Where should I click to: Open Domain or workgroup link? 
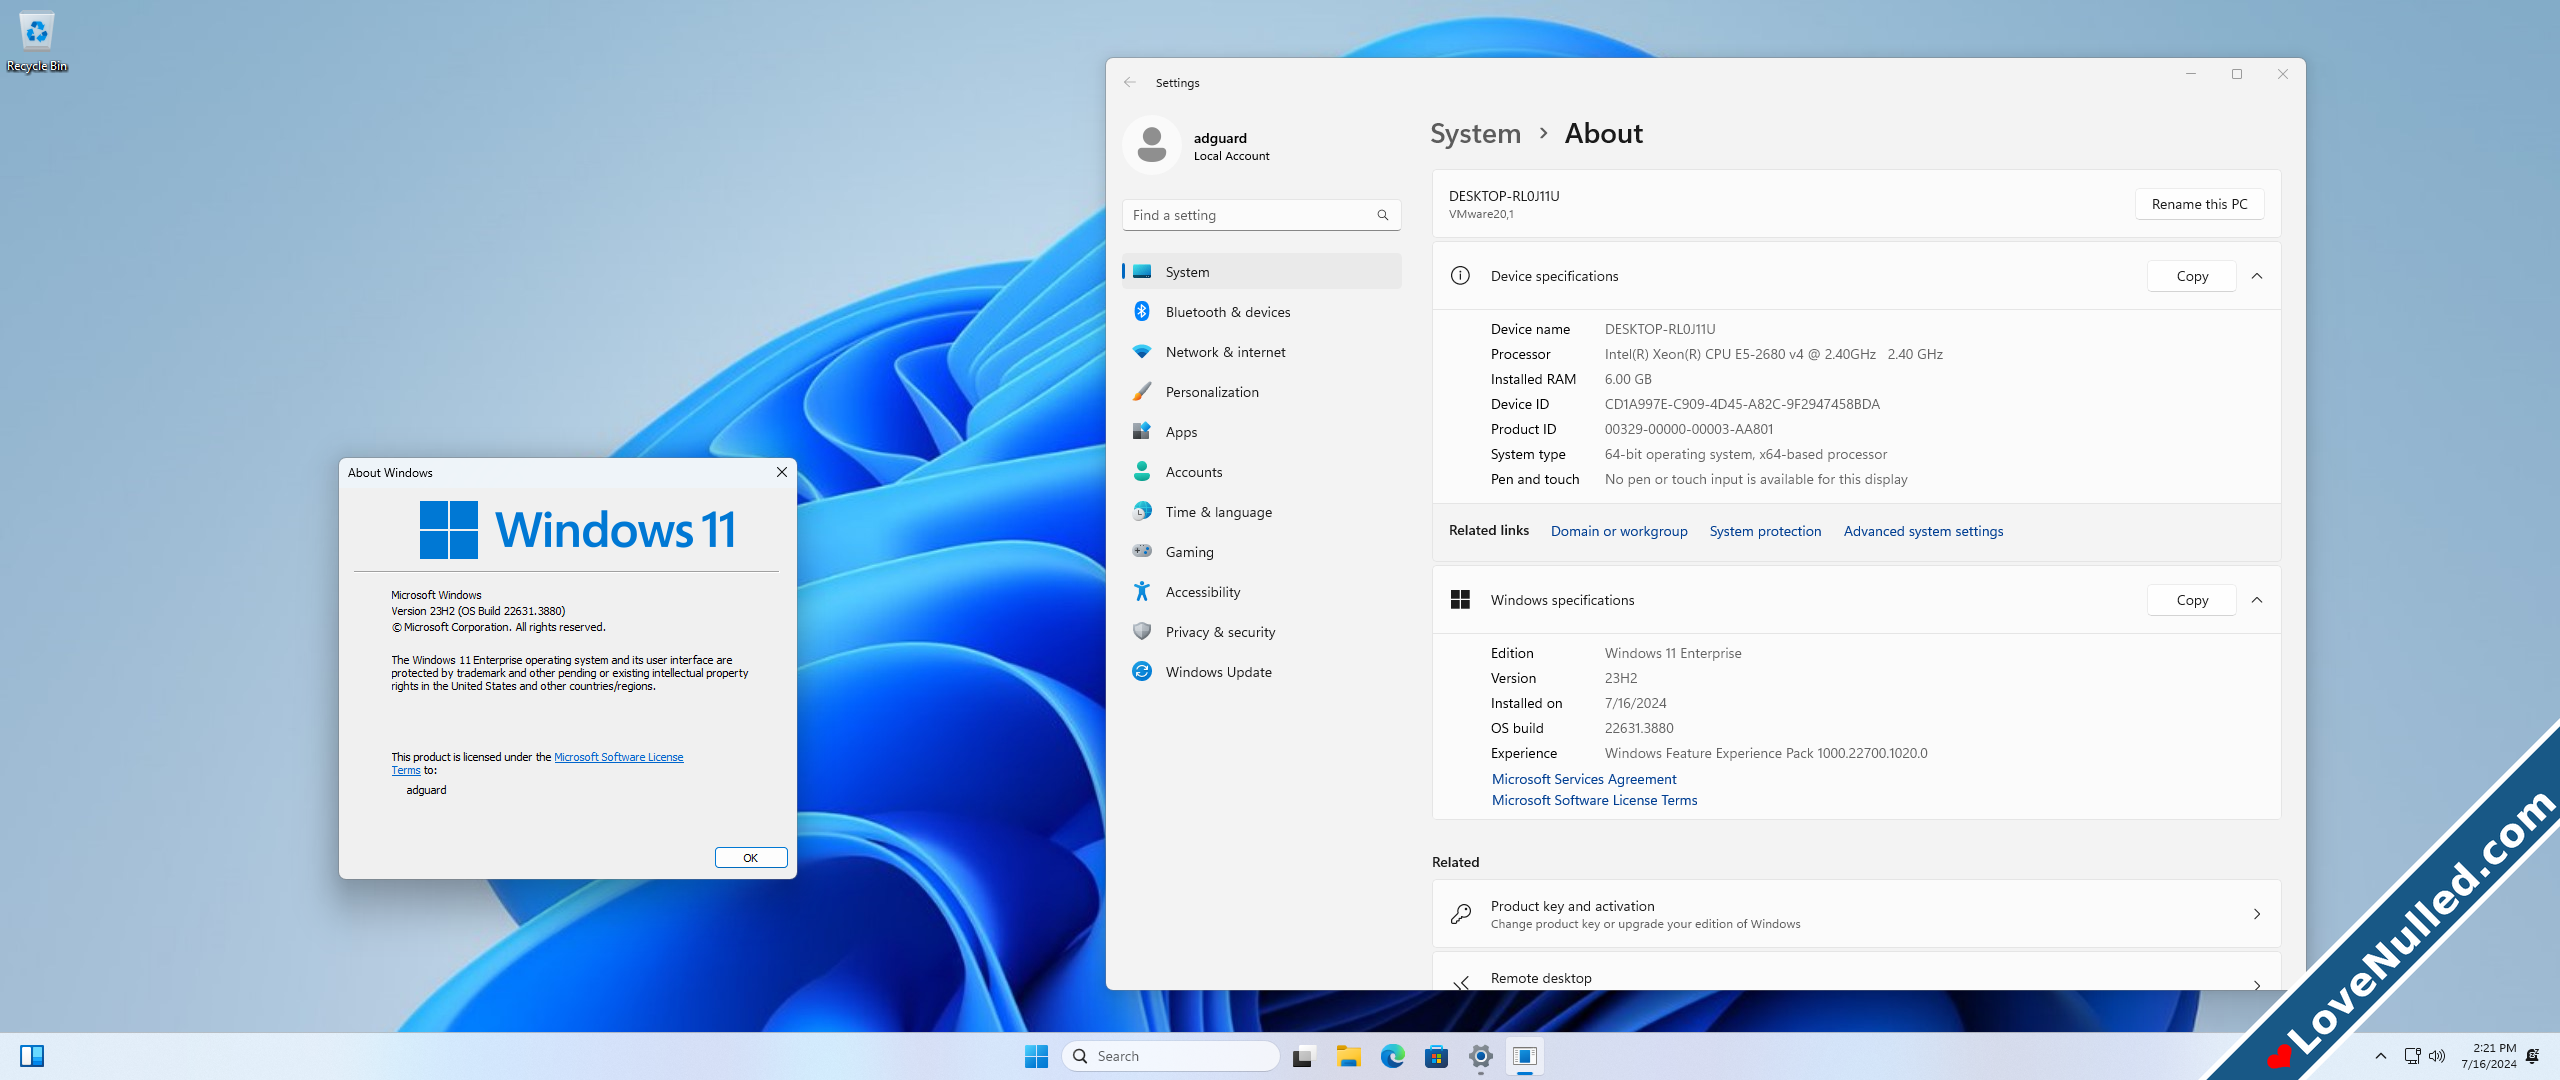1619,531
